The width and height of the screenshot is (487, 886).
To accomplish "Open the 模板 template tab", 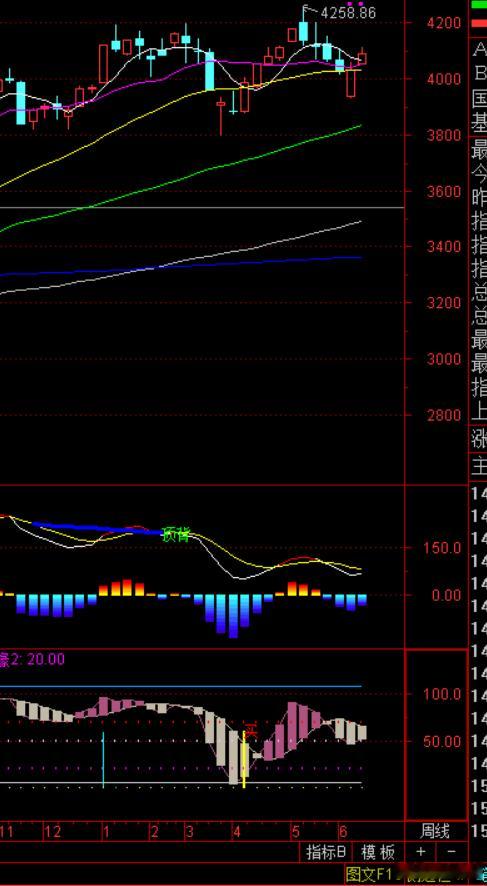I will [x=379, y=852].
